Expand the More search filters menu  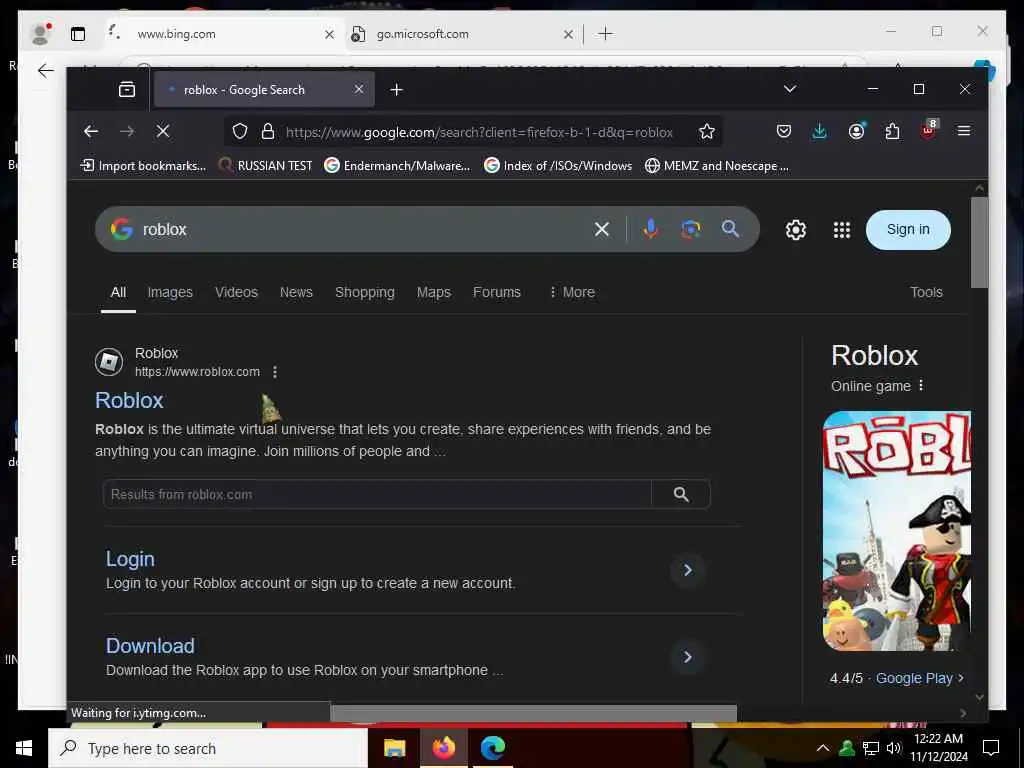pyautogui.click(x=572, y=292)
